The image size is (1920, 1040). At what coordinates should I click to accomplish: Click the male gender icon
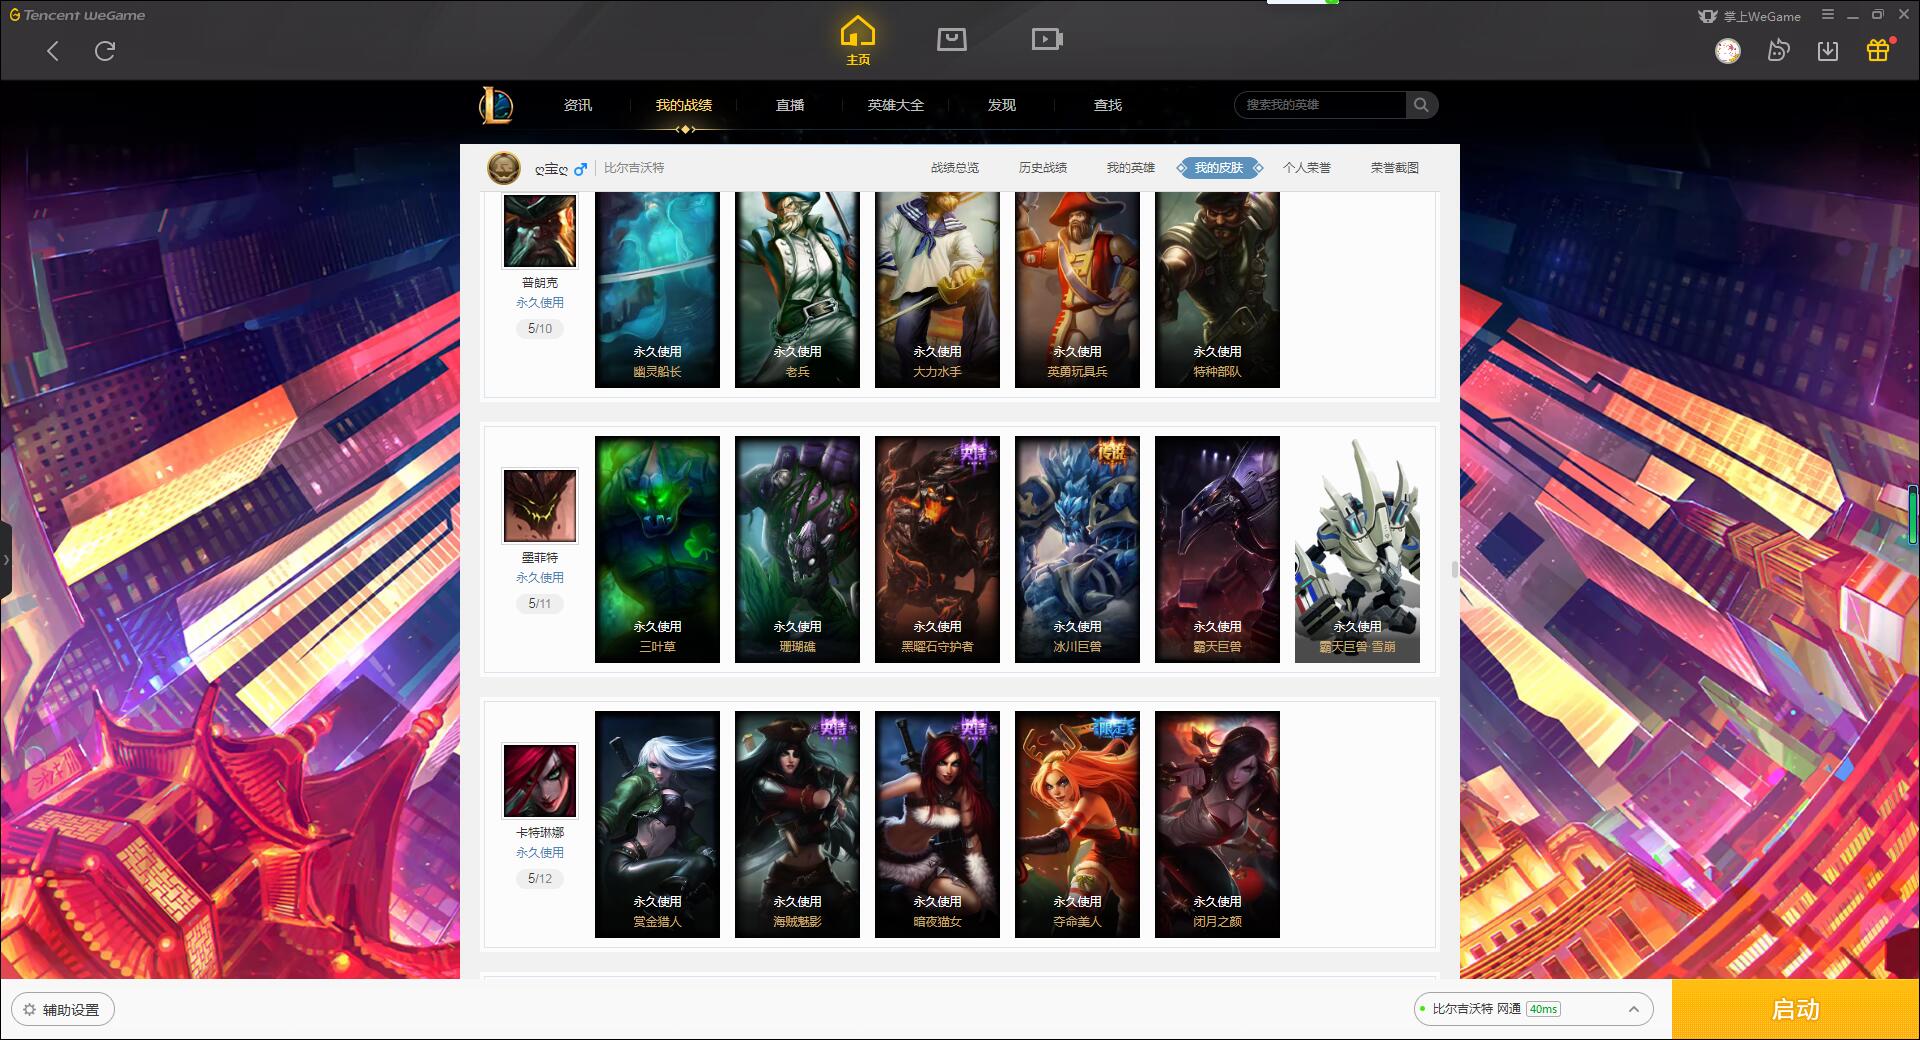click(580, 168)
